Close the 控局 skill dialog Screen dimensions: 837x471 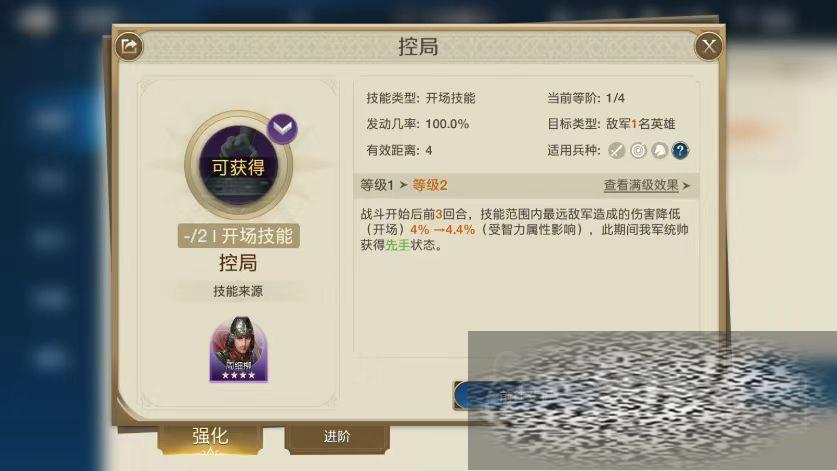[x=709, y=46]
